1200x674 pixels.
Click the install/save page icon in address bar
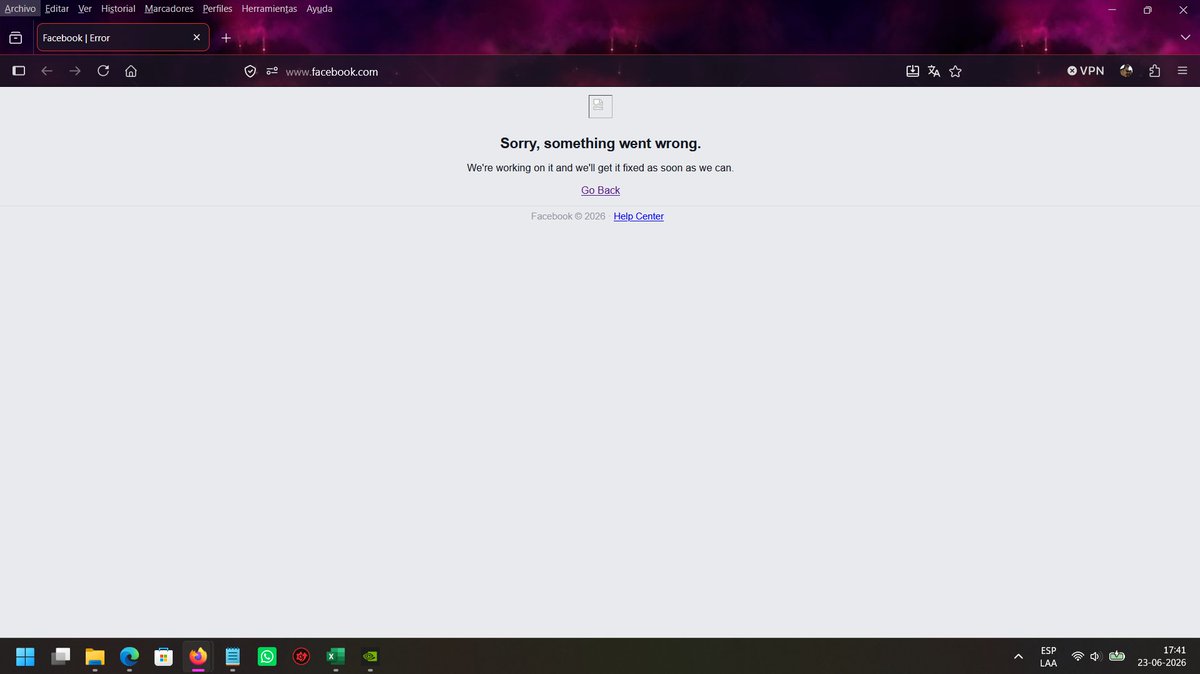pyautogui.click(x=912, y=71)
